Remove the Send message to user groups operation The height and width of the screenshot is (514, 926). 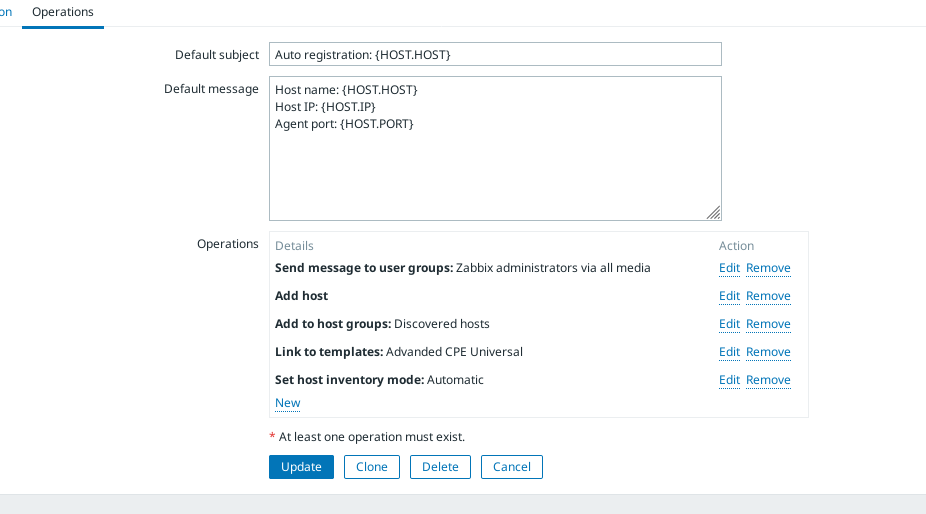click(x=768, y=268)
